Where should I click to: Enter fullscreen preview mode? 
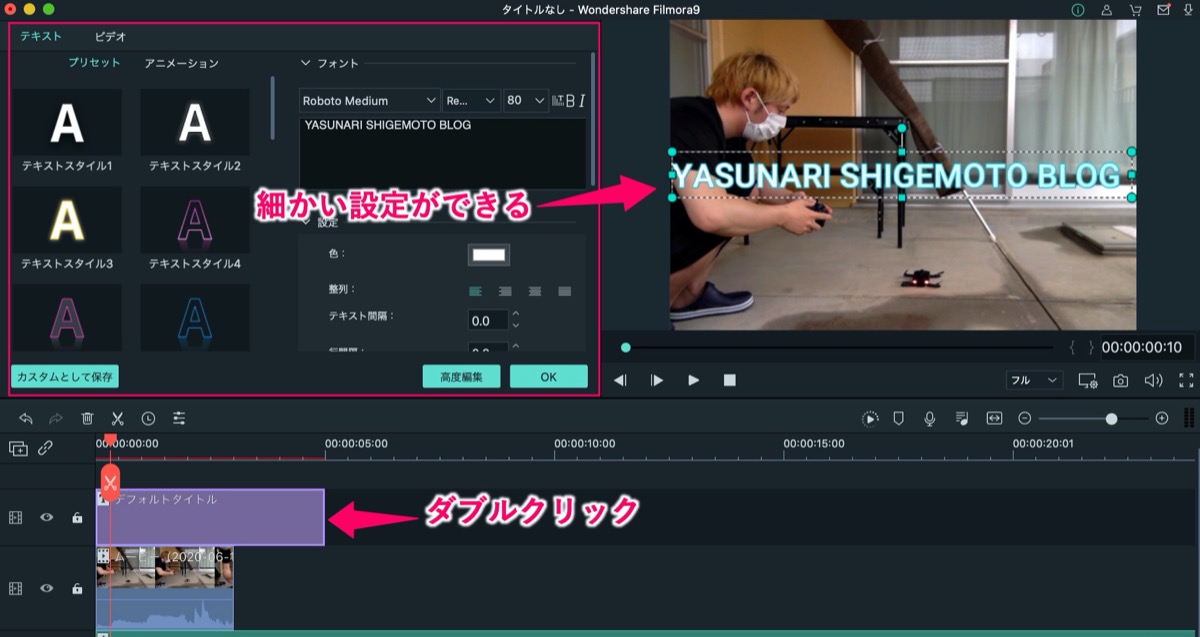coord(1186,380)
